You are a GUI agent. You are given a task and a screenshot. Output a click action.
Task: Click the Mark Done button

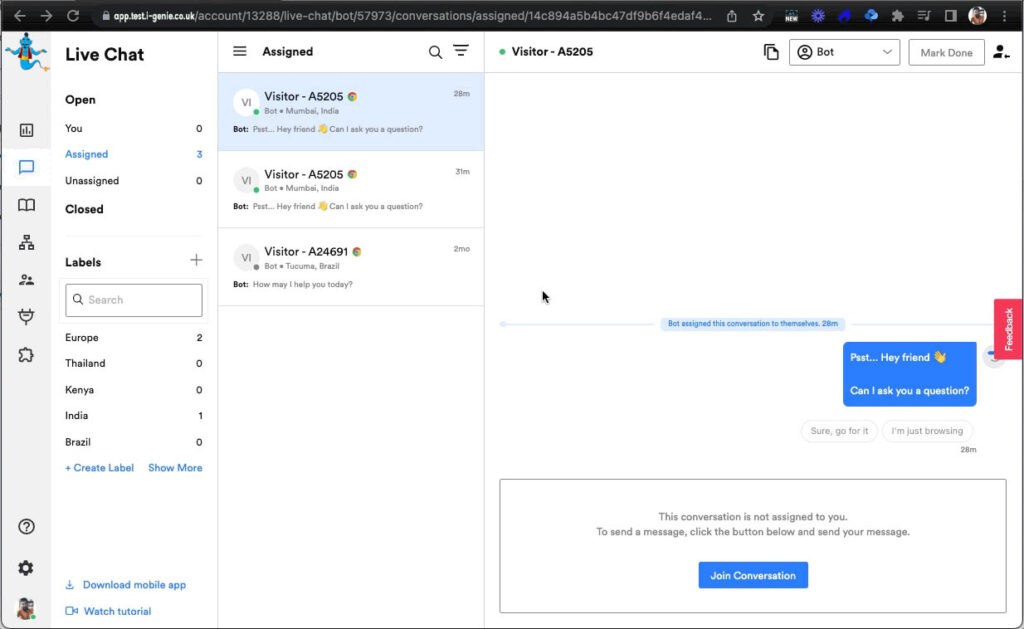(x=946, y=53)
